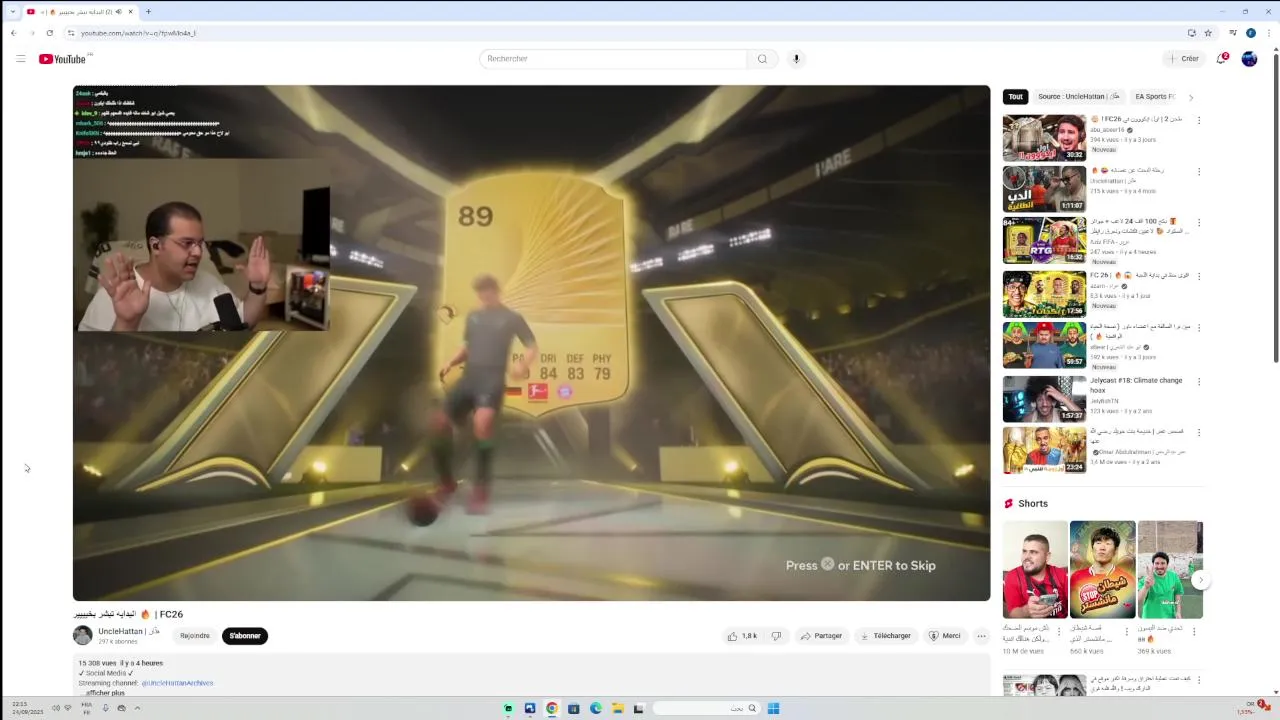This screenshot has width=1280, height=720.
Task: Select the EA Sports FC chip
Action: coord(1155,97)
